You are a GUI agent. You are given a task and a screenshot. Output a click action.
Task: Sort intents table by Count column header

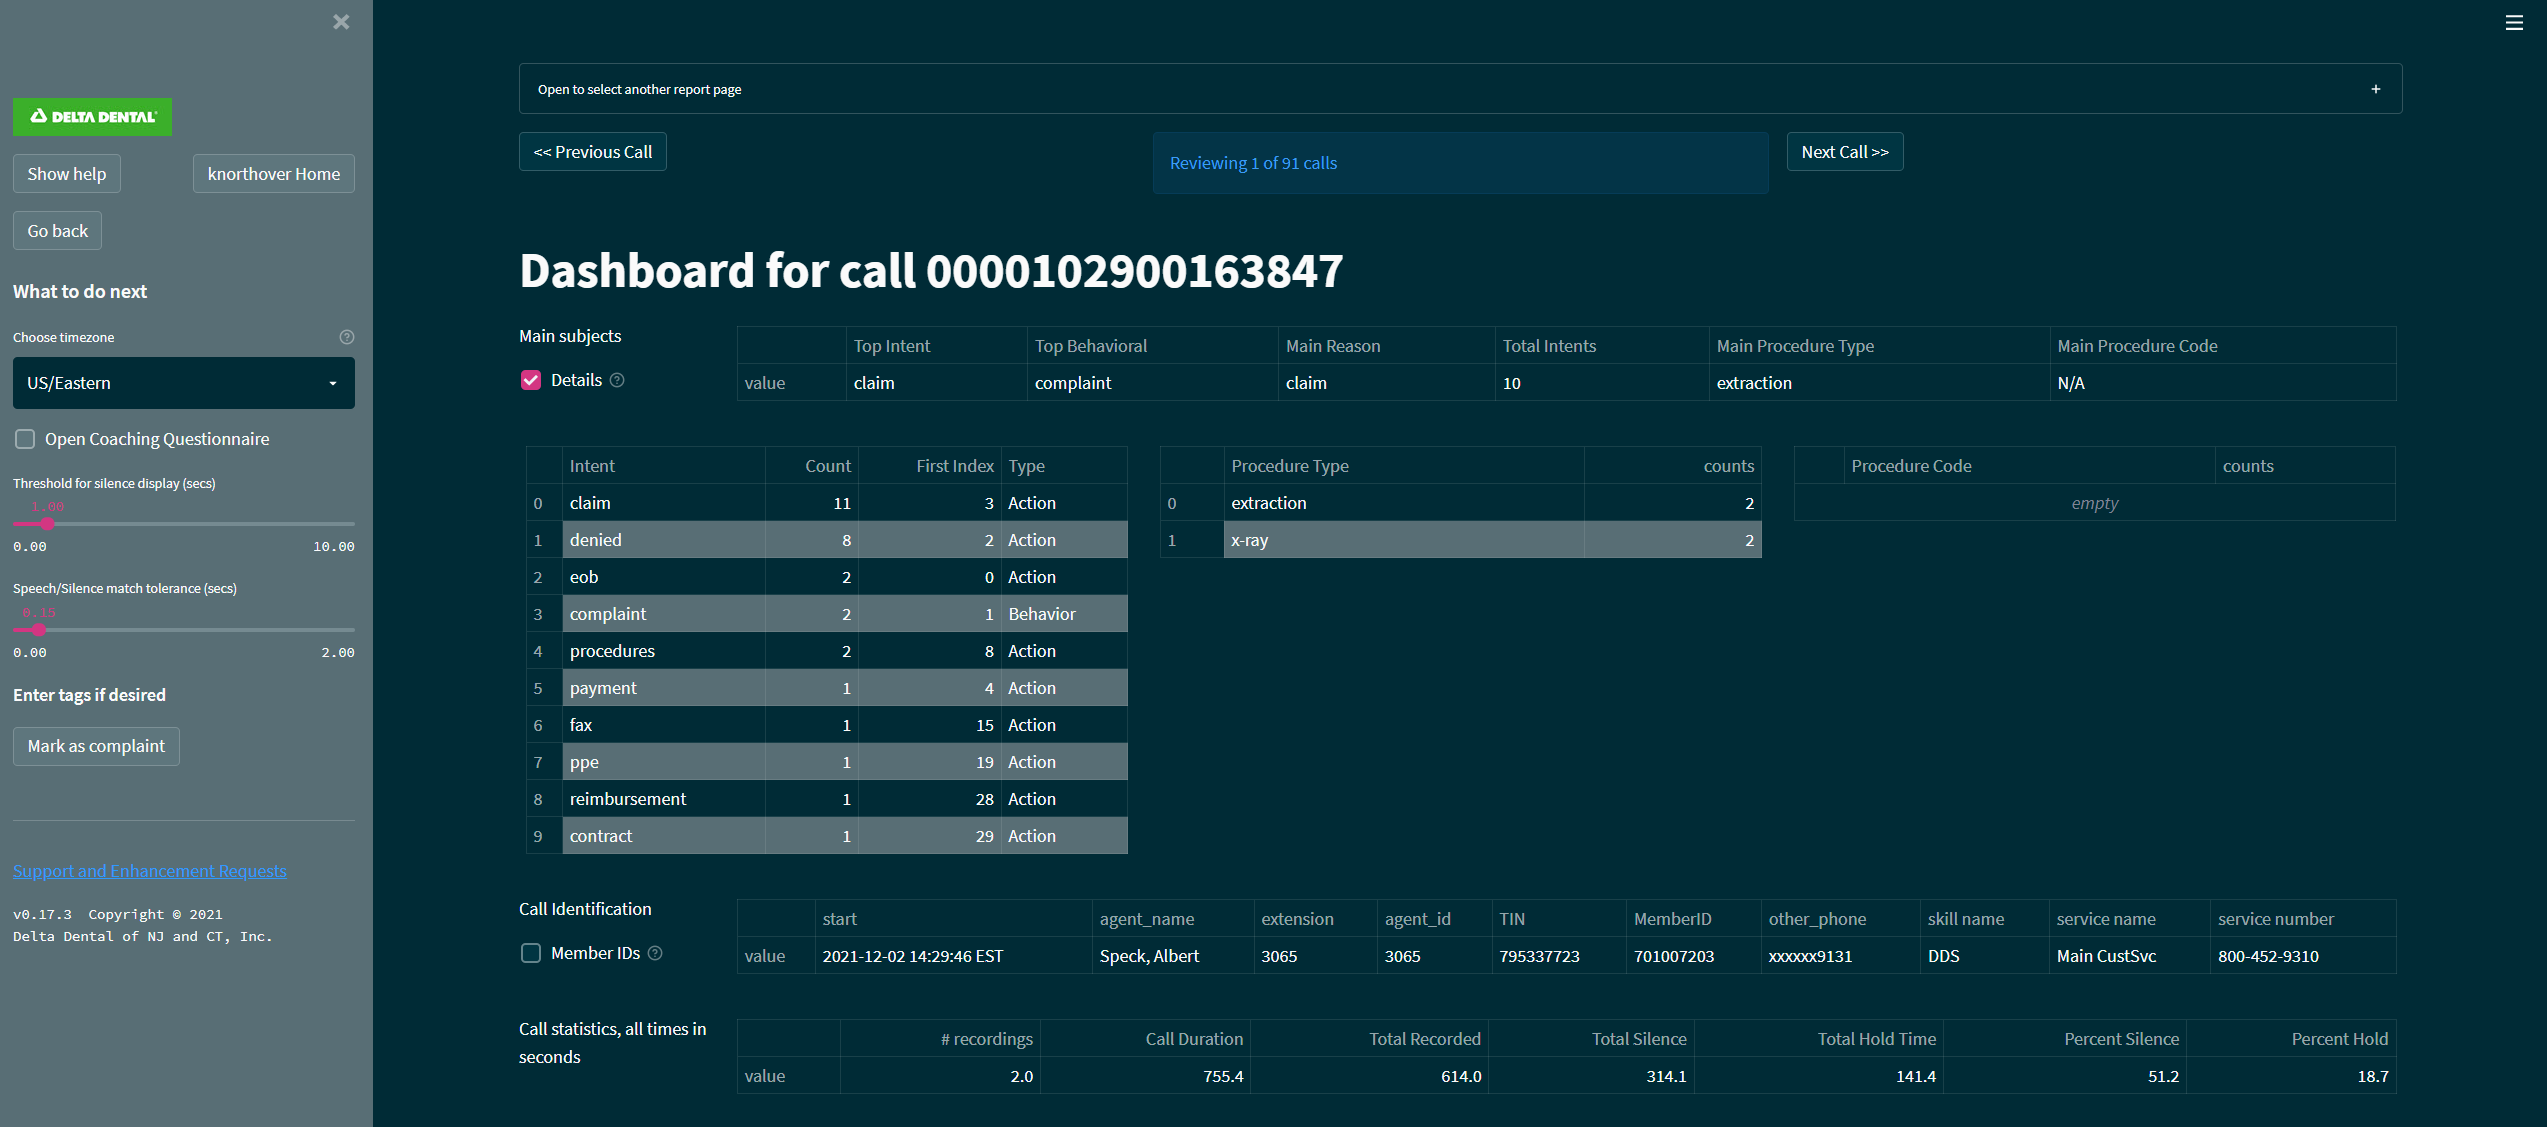pyautogui.click(x=827, y=466)
